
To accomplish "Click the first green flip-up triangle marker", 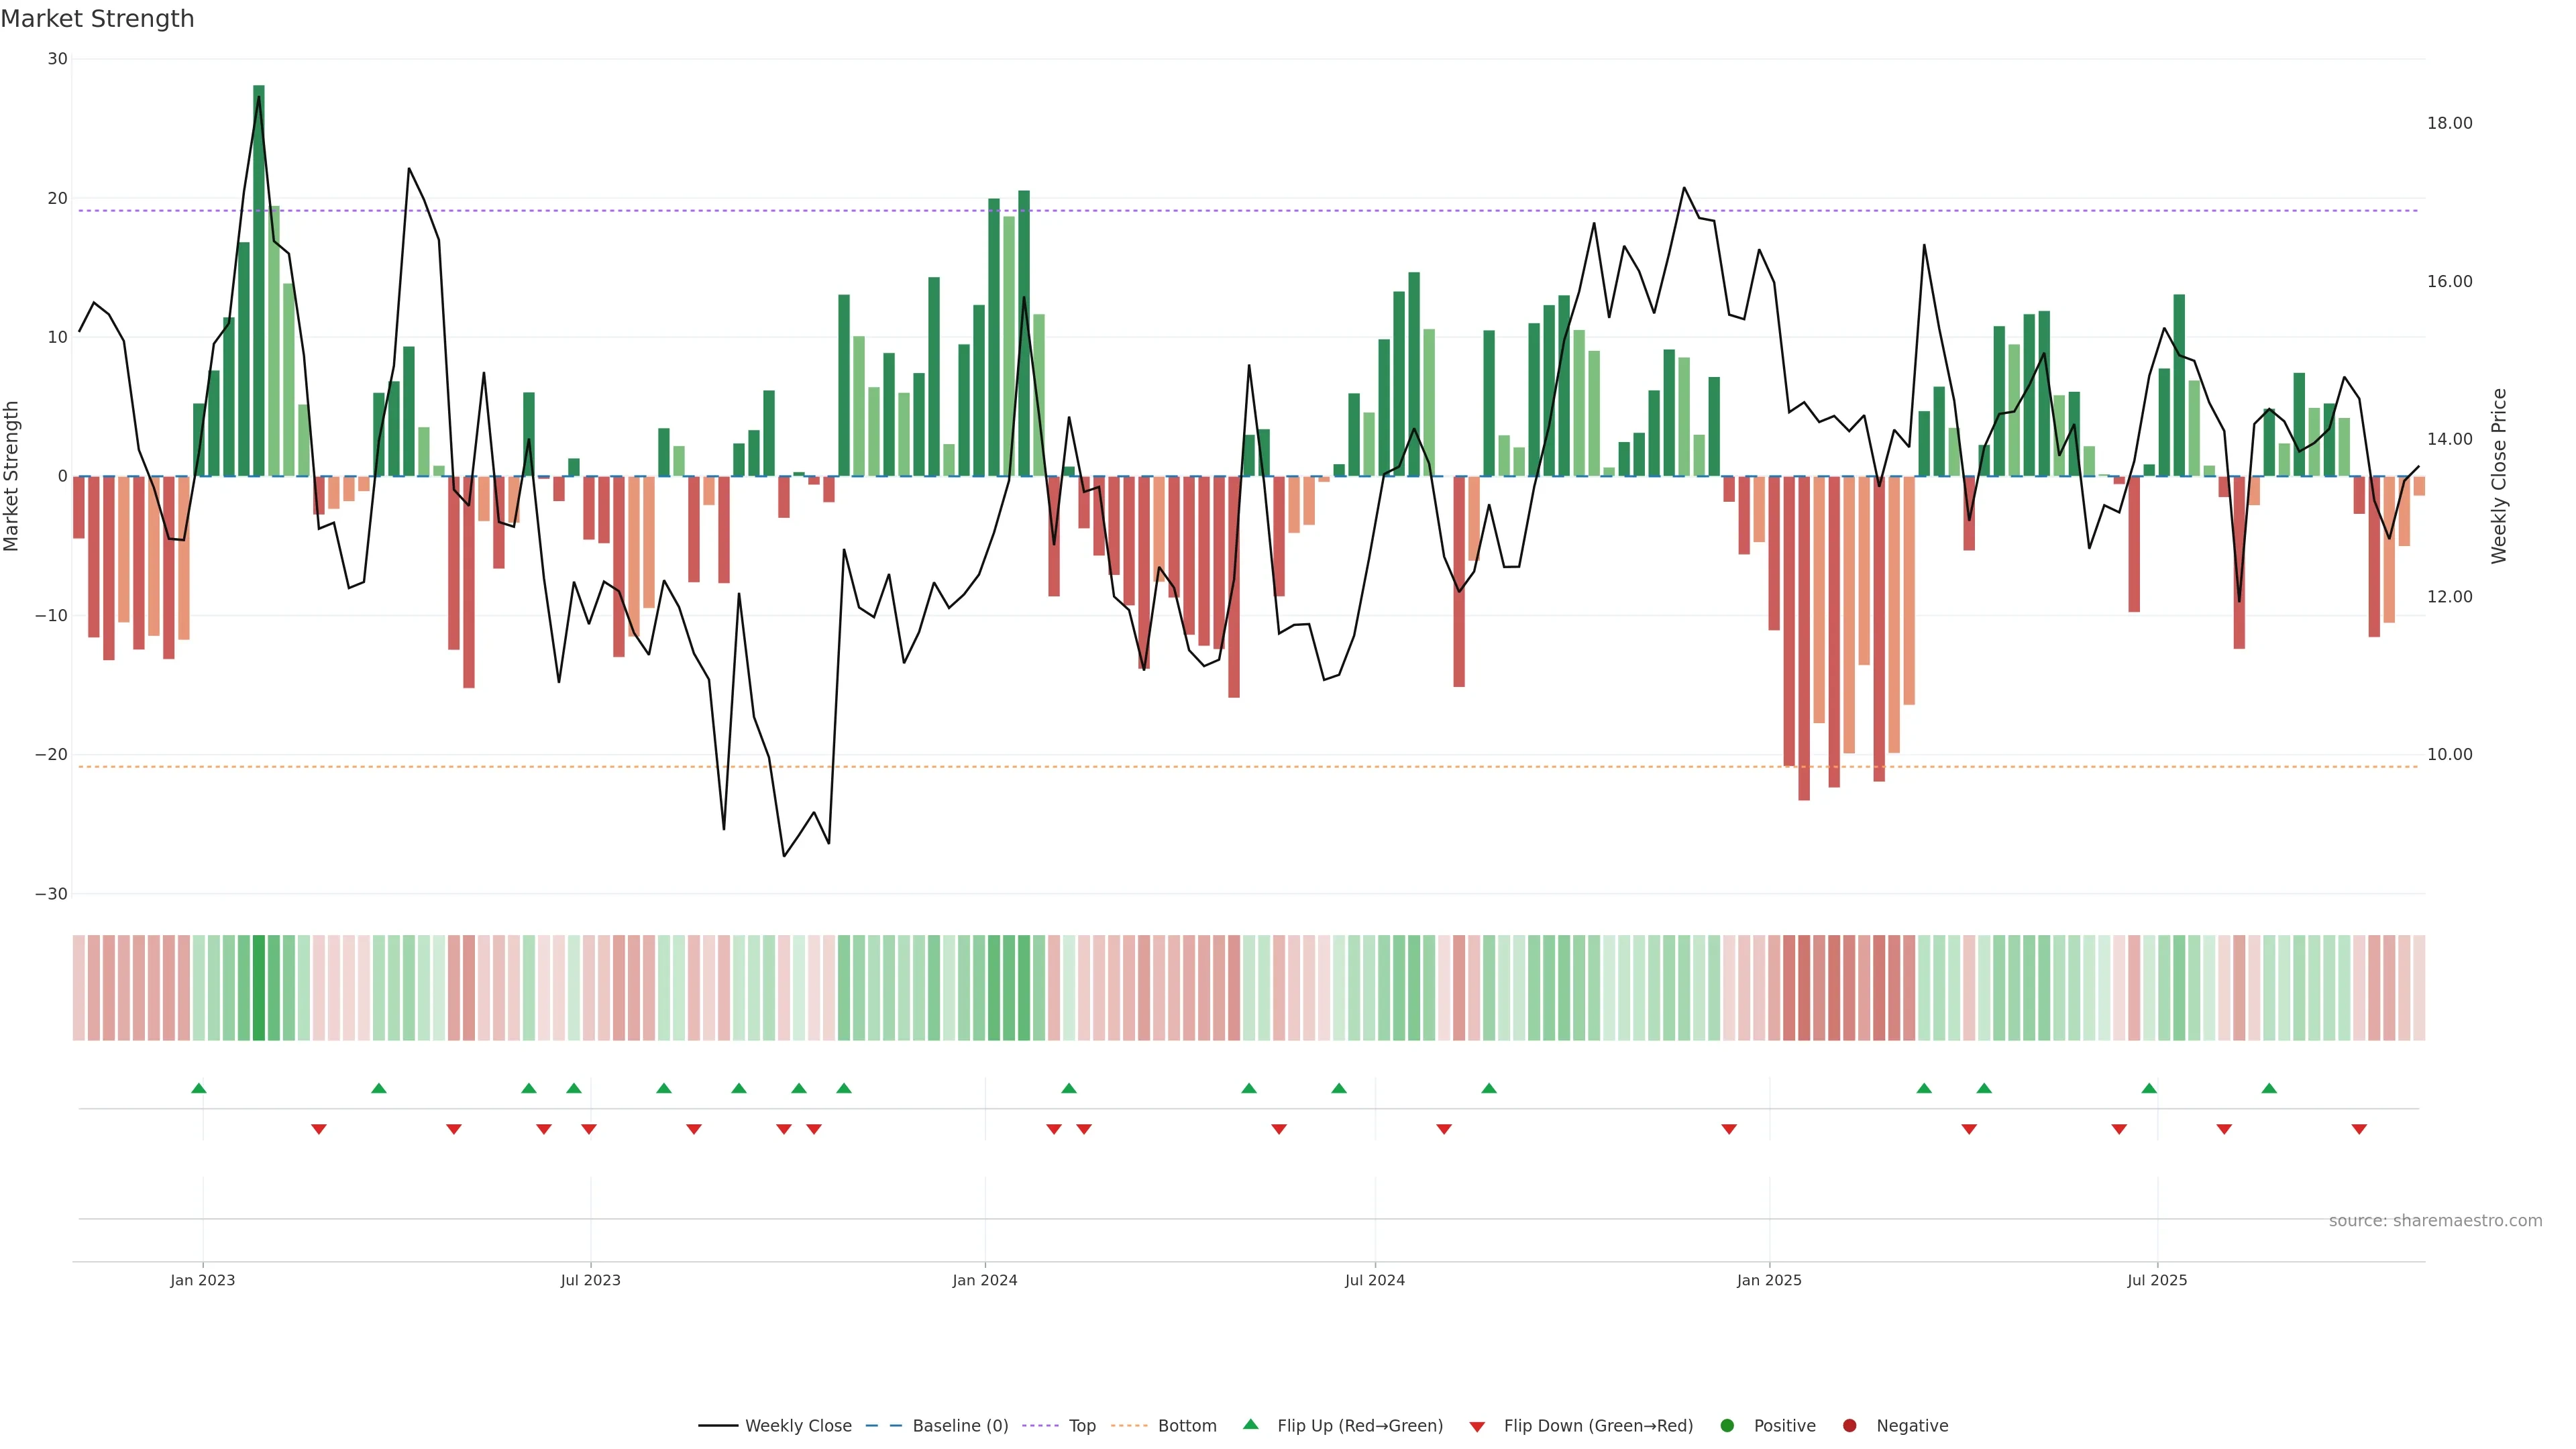I will (x=199, y=1088).
